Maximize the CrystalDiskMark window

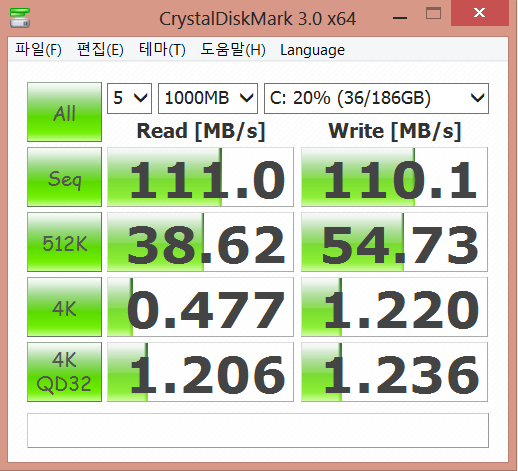(x=433, y=13)
